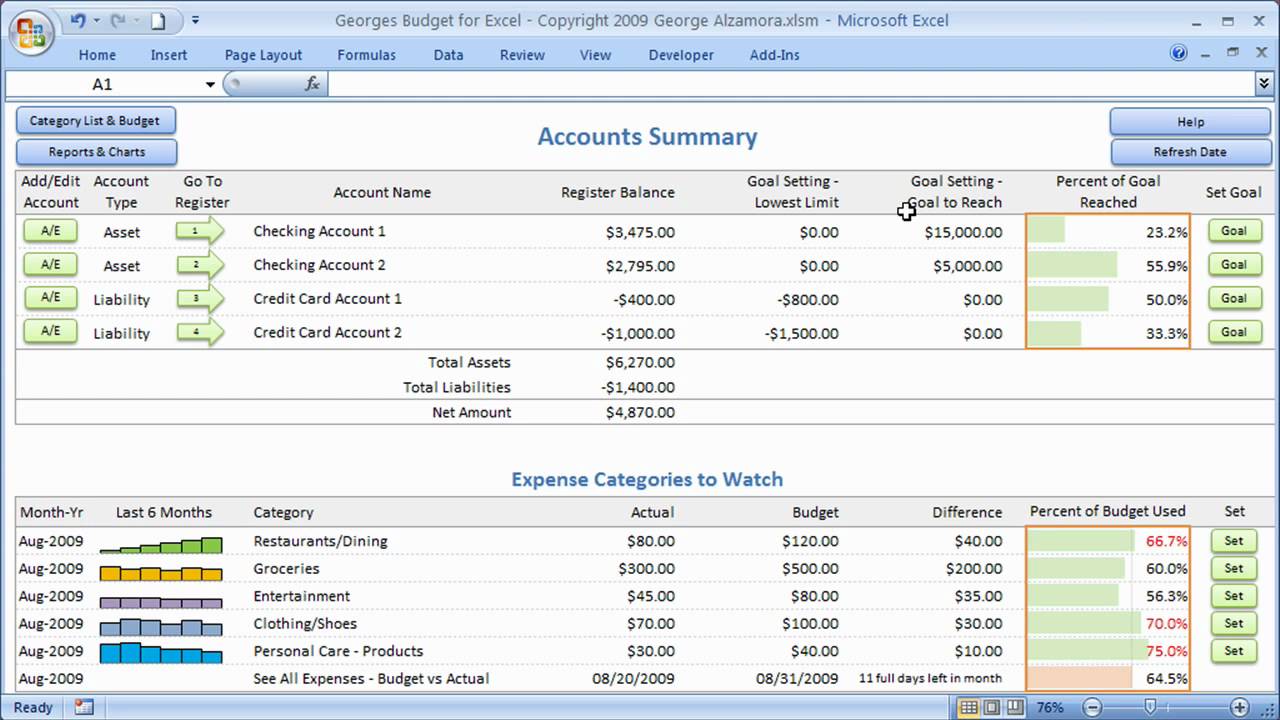
Task: Click Goal button for Credit Card Account 2
Action: (1234, 332)
